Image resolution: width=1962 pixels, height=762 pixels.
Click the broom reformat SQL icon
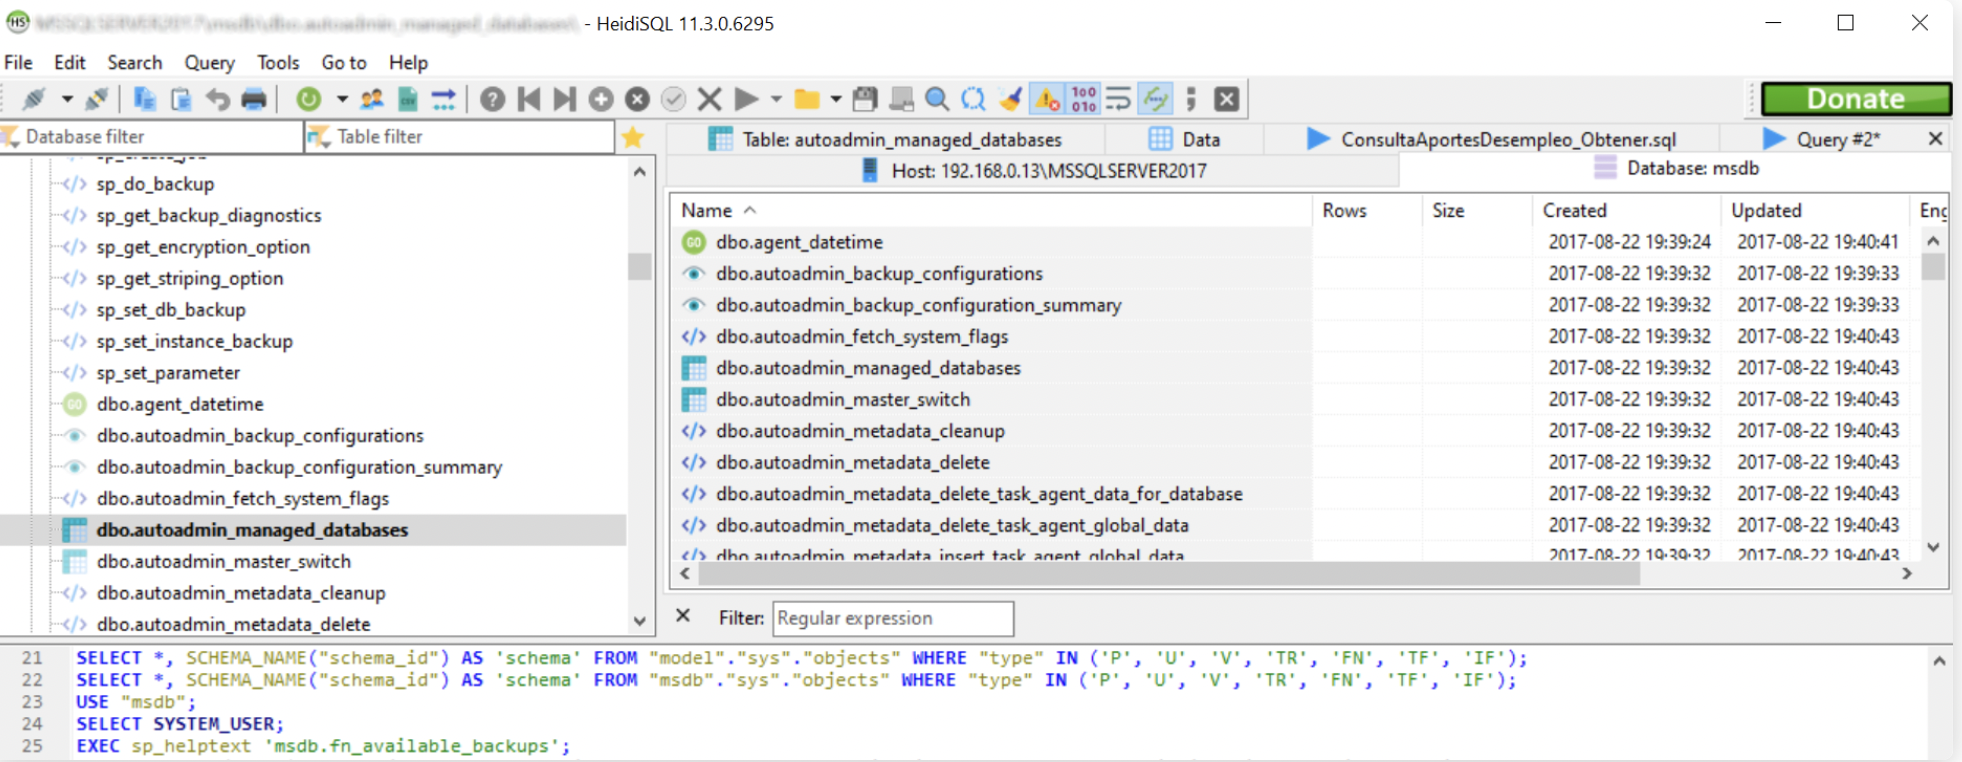pyautogui.click(x=1011, y=99)
